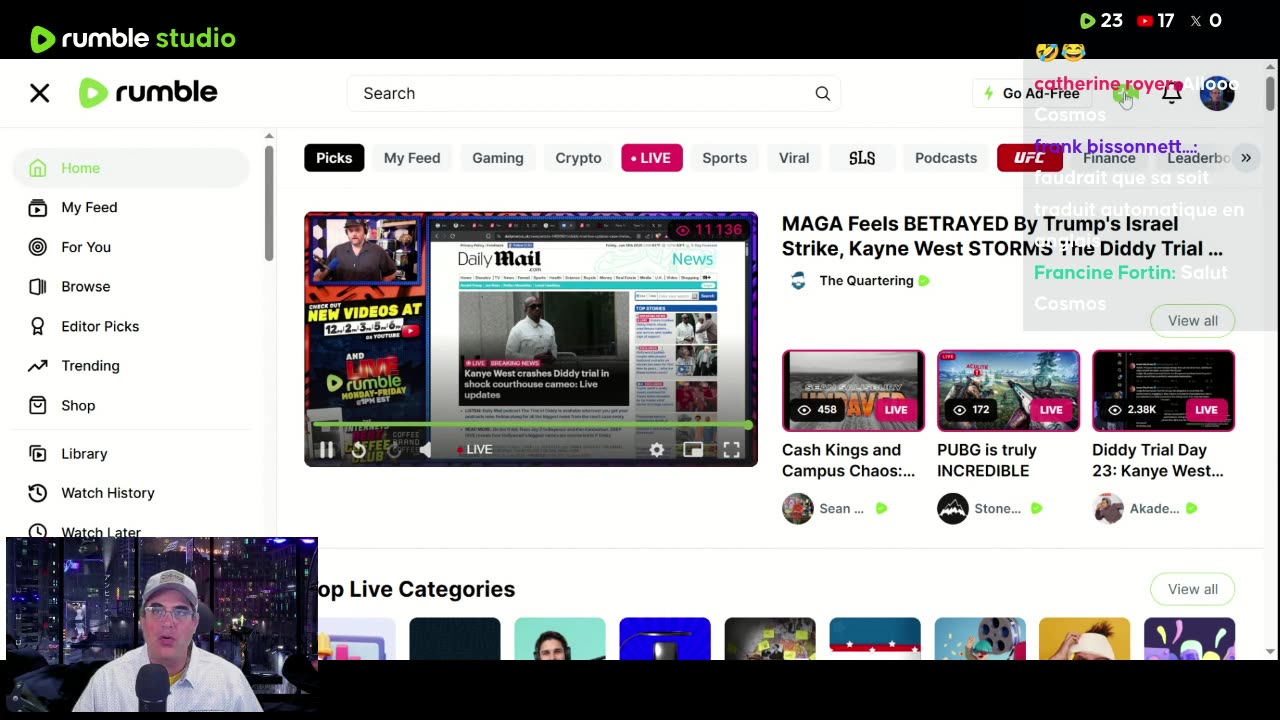Image resolution: width=1280 pixels, height=720 pixels.
Task: Open MAGA Feels BETRAYED video title
Action: click(1002, 236)
